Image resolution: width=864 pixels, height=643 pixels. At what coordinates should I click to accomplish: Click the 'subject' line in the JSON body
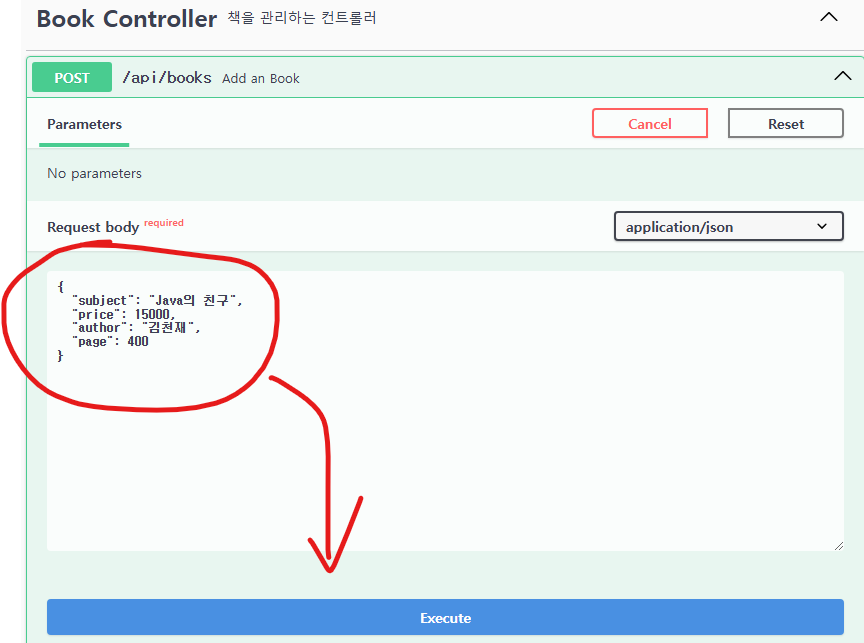(x=157, y=300)
